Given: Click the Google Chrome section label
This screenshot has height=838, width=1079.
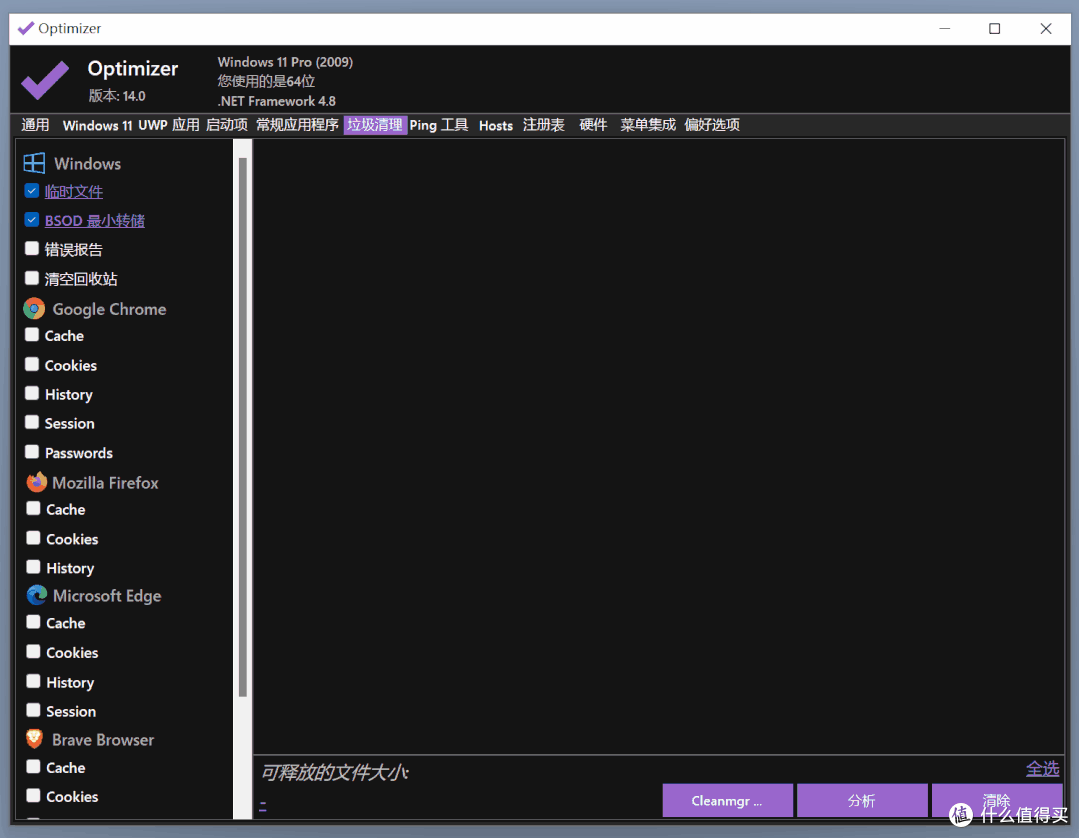Looking at the screenshot, I should (109, 309).
